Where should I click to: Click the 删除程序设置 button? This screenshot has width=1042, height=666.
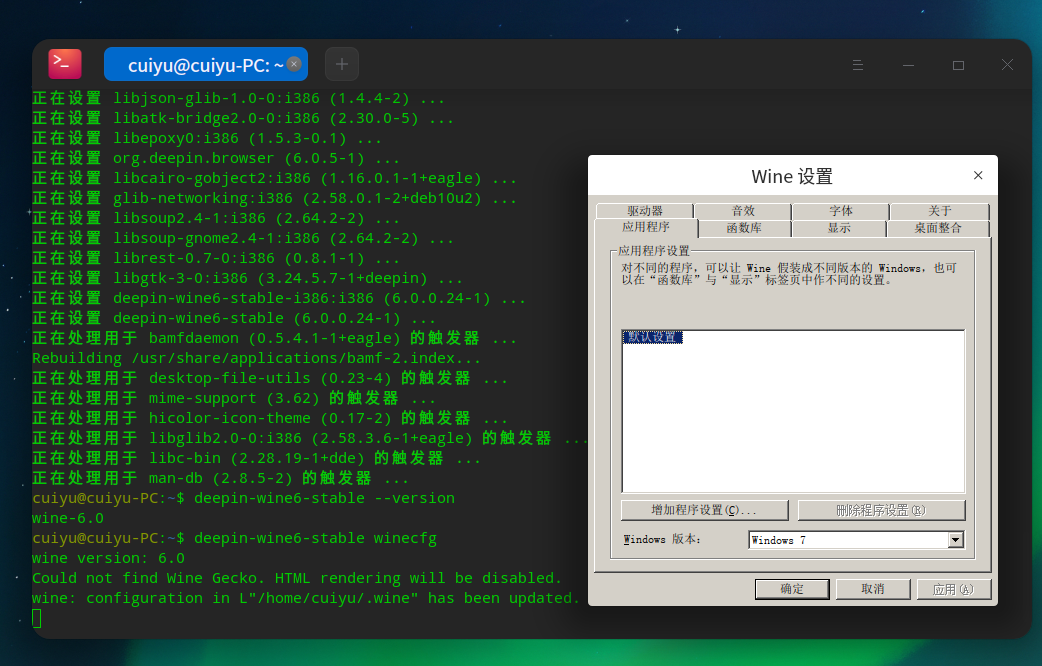pos(879,510)
